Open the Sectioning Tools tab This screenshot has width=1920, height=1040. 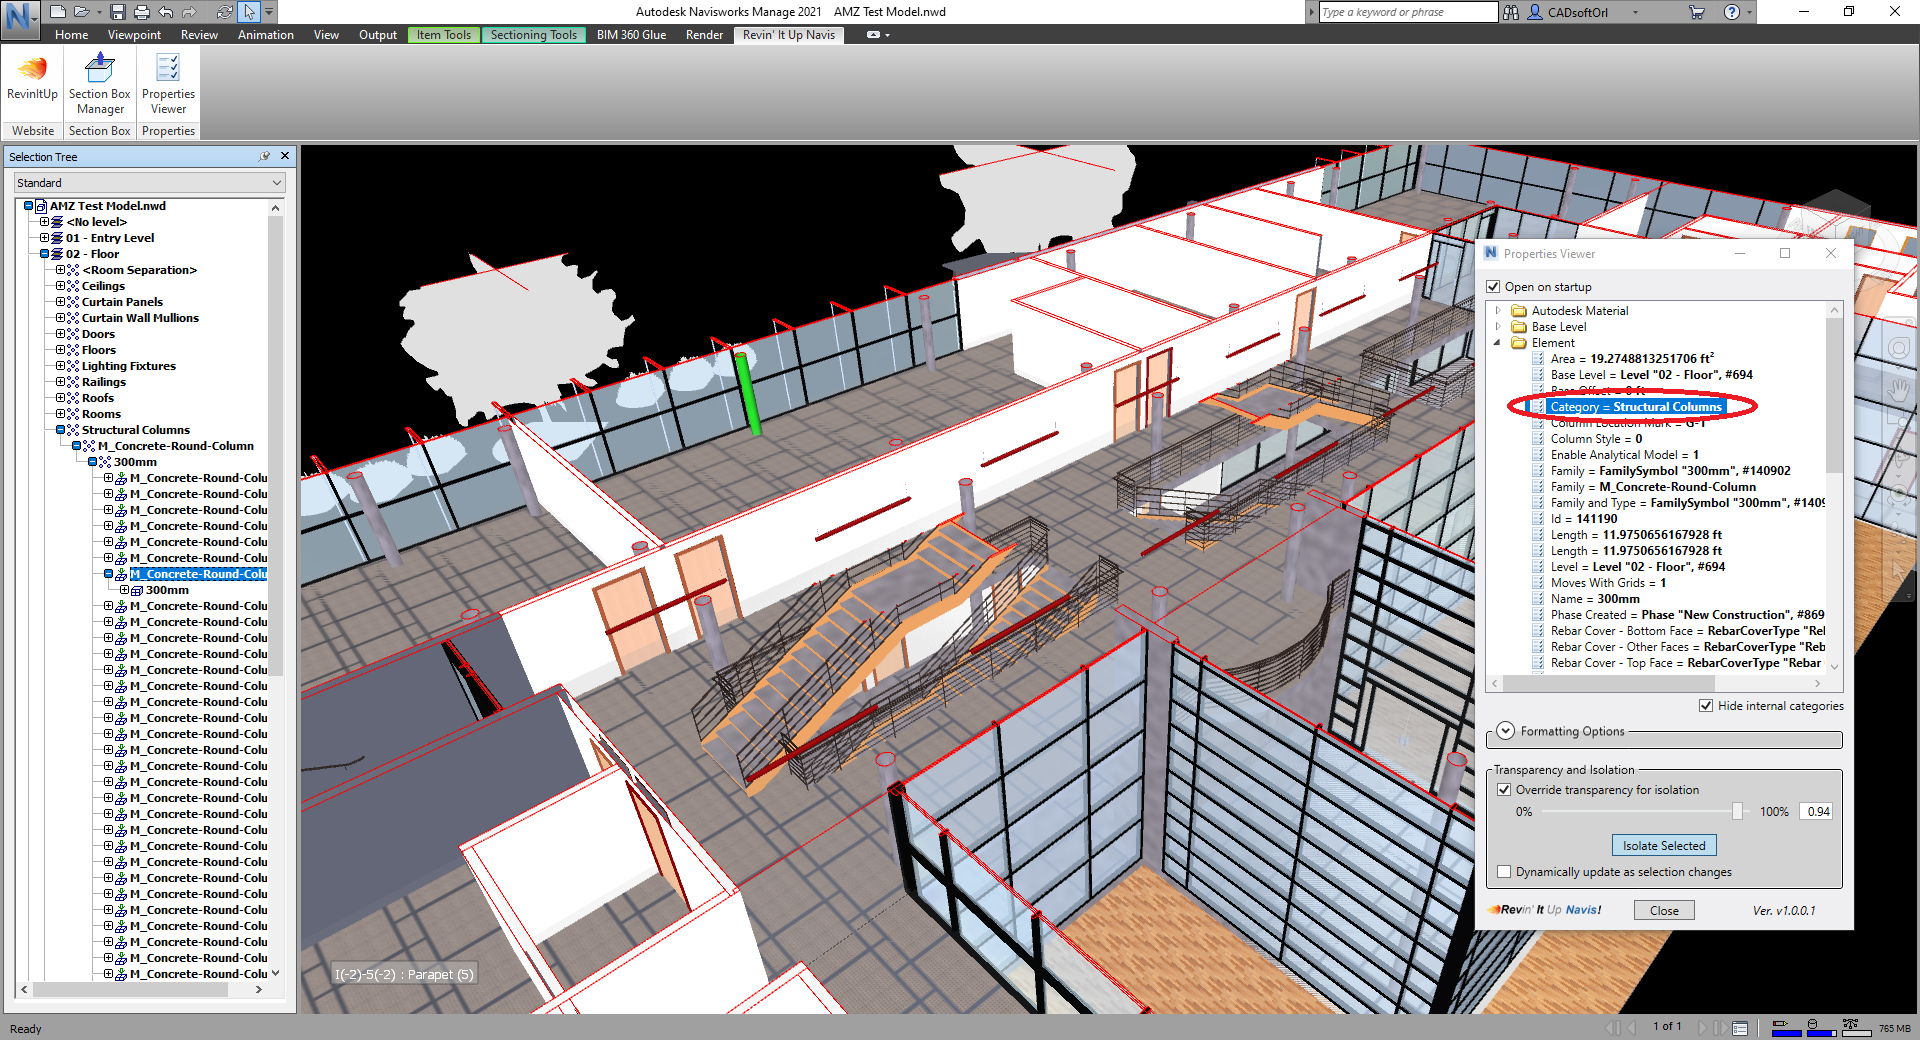click(x=533, y=35)
